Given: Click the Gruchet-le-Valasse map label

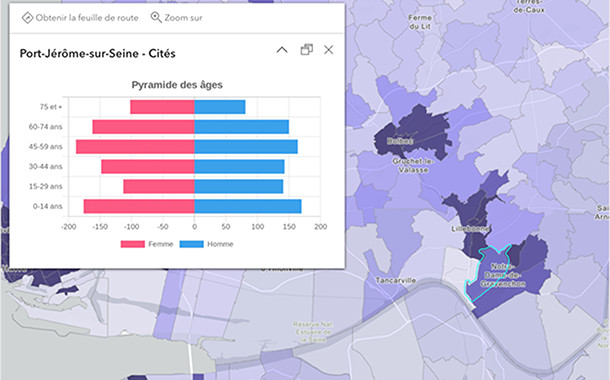Looking at the screenshot, I should click(413, 166).
